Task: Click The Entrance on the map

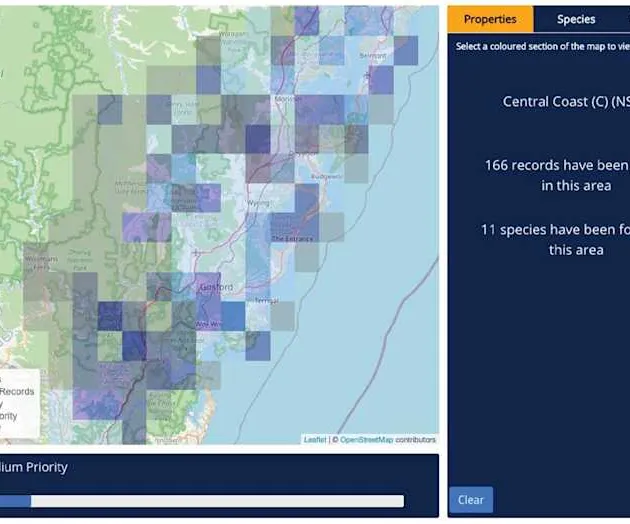Action: tap(293, 238)
